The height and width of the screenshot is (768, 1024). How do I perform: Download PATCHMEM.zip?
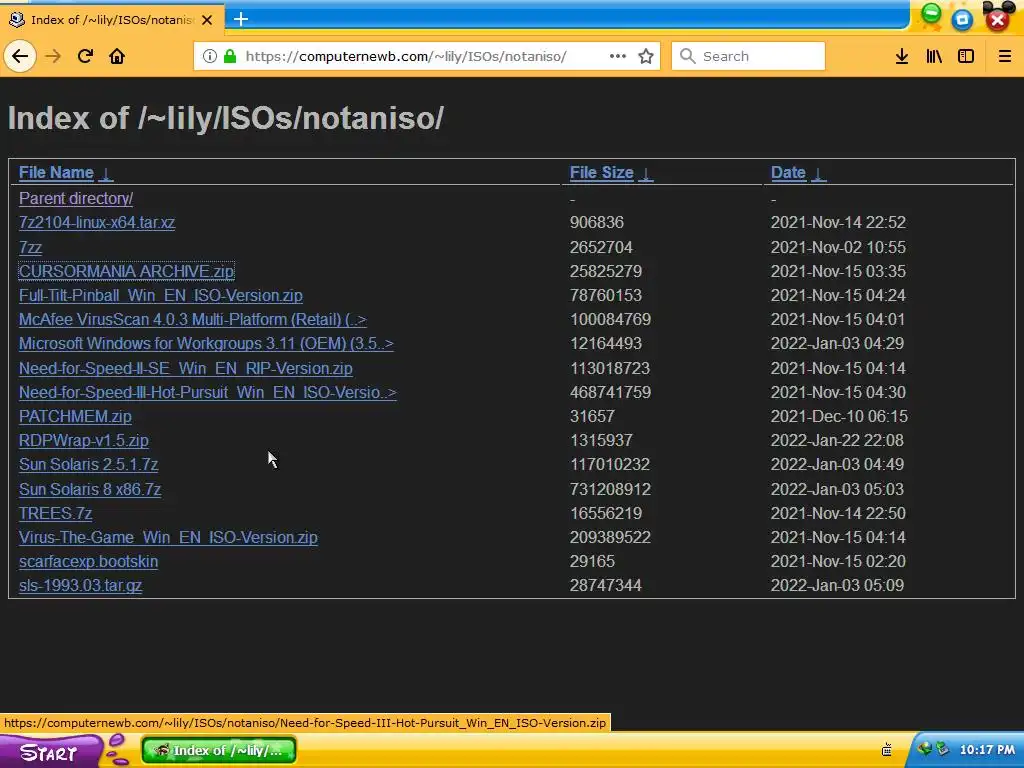[x=75, y=417]
